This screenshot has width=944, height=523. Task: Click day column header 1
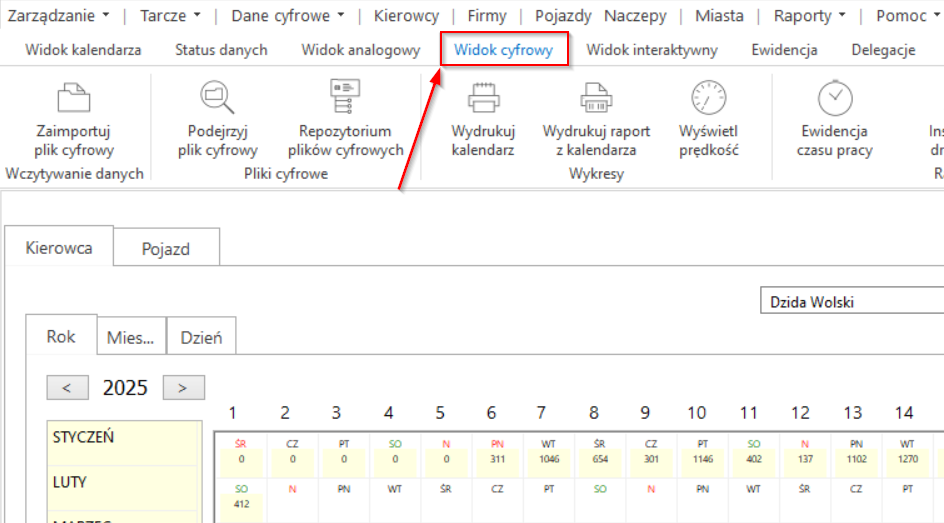(x=232, y=413)
